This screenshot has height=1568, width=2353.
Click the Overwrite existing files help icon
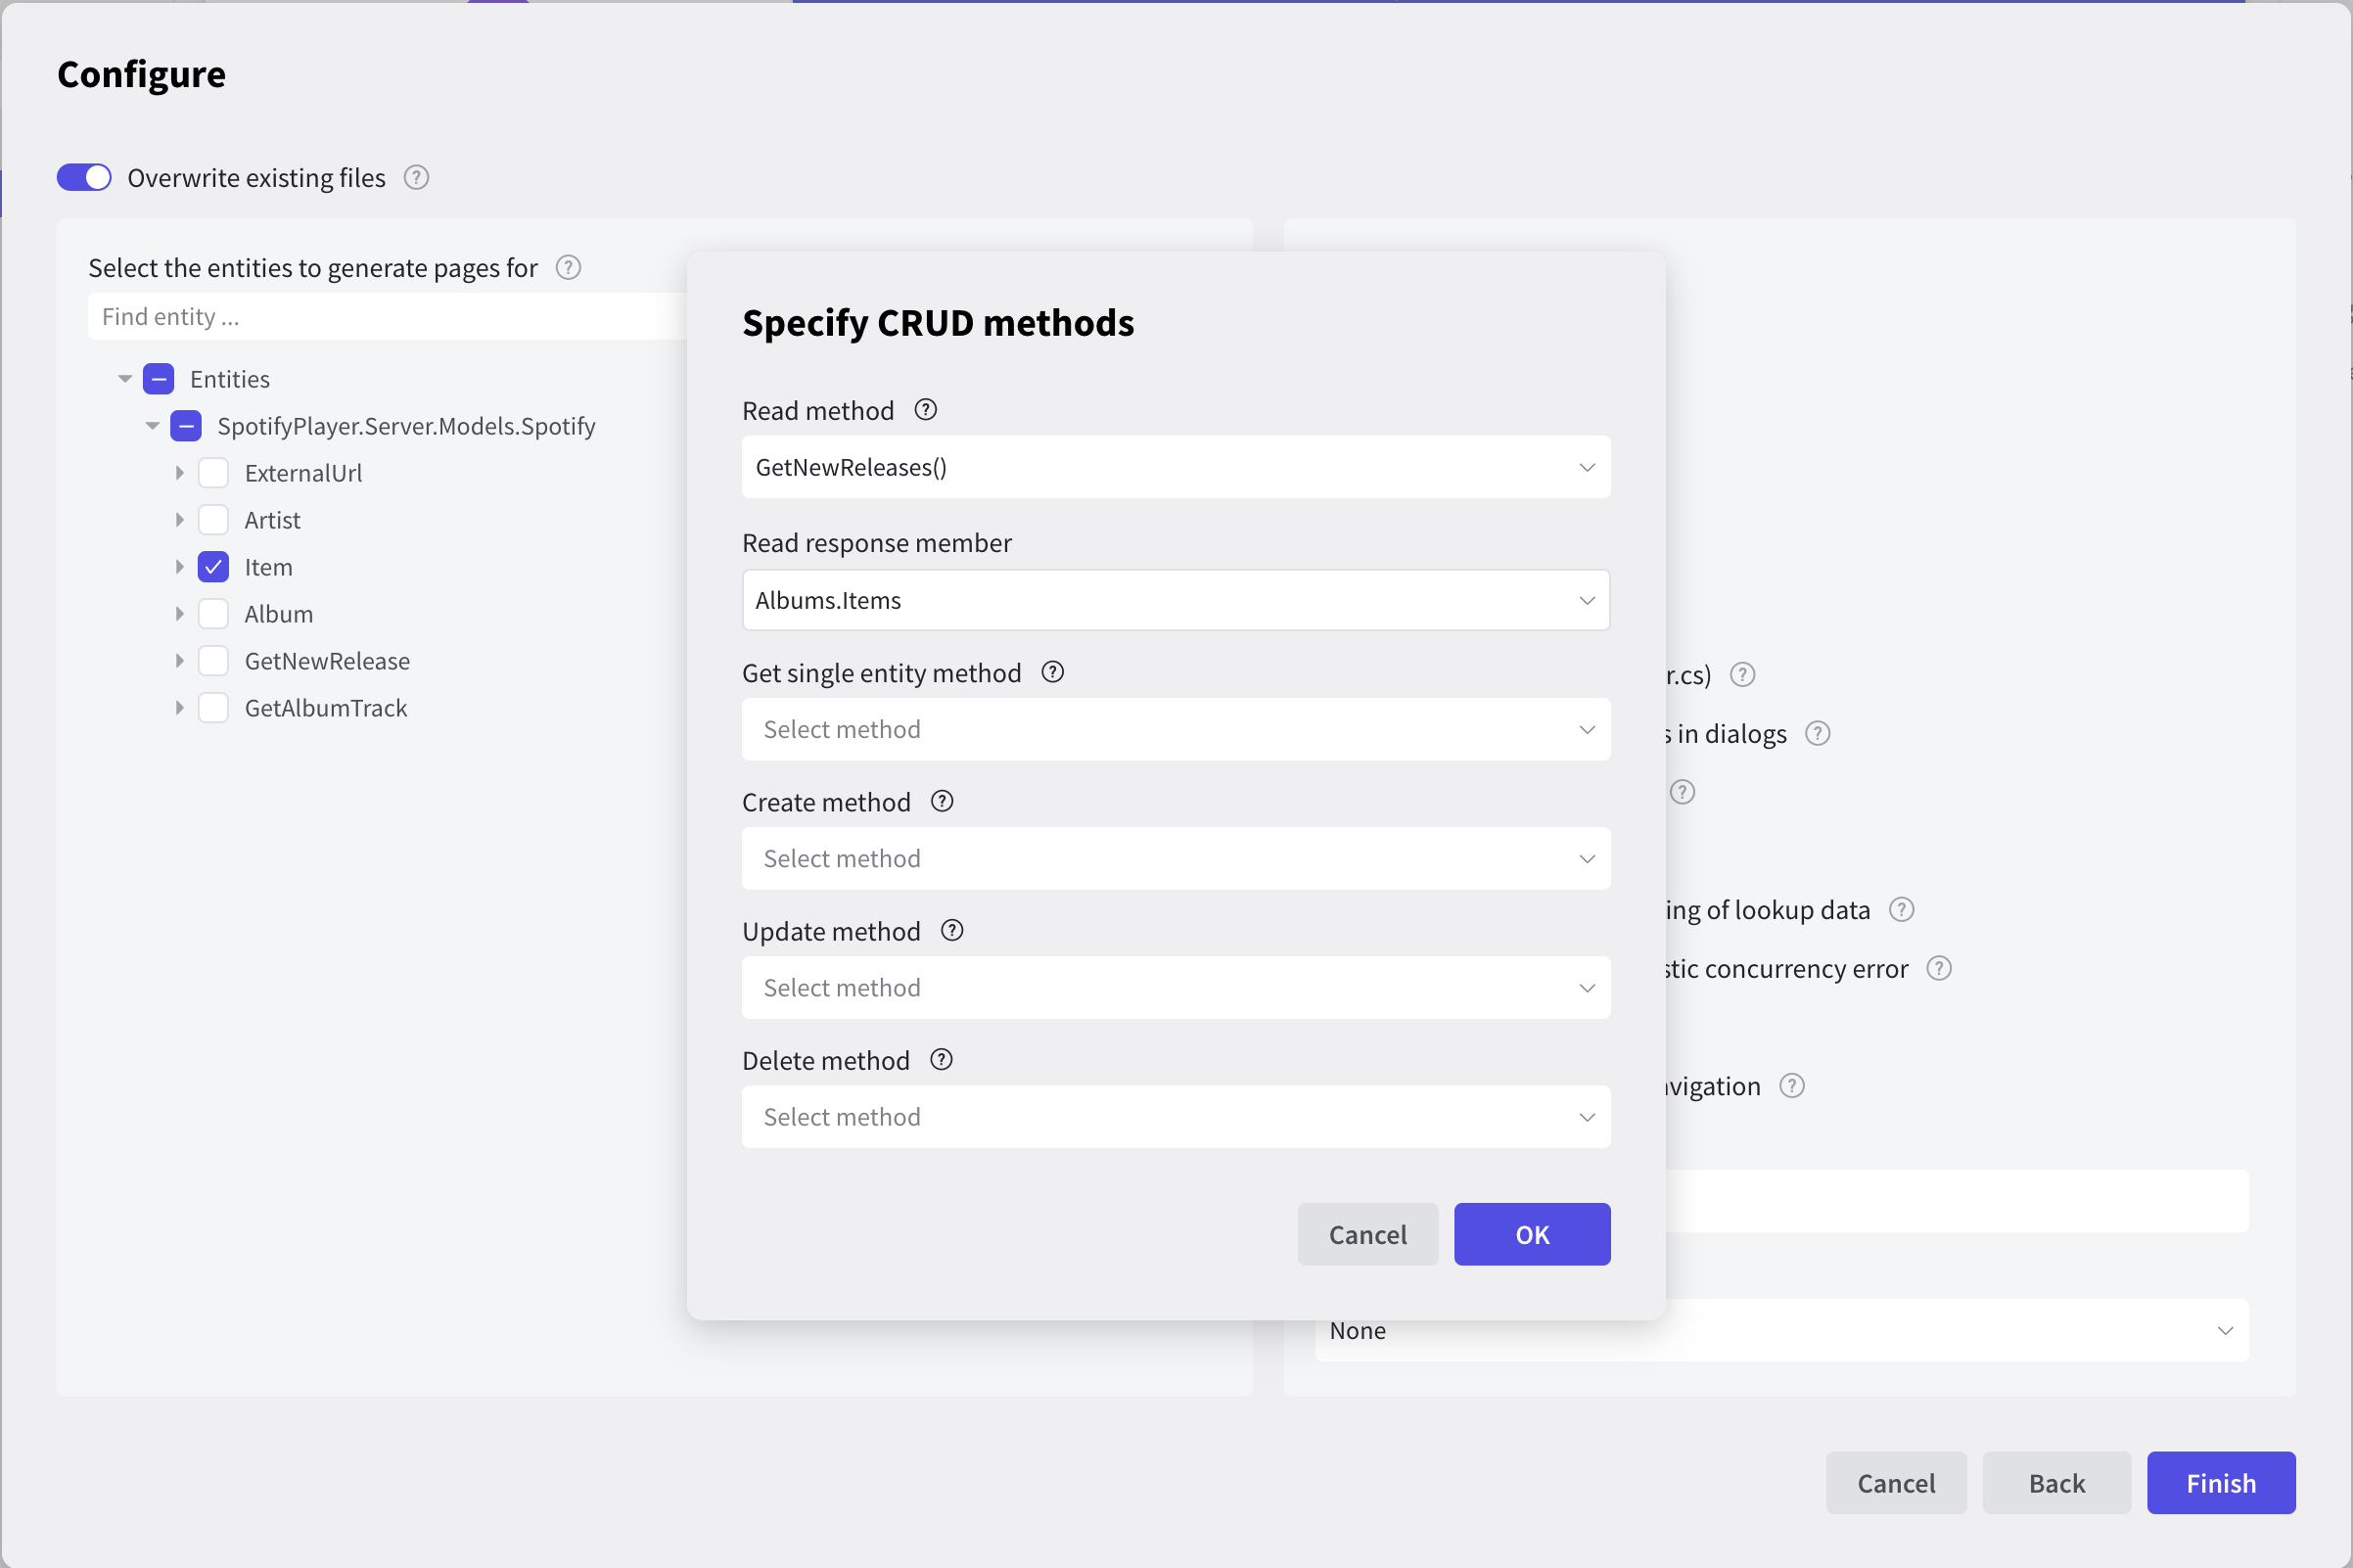point(415,177)
